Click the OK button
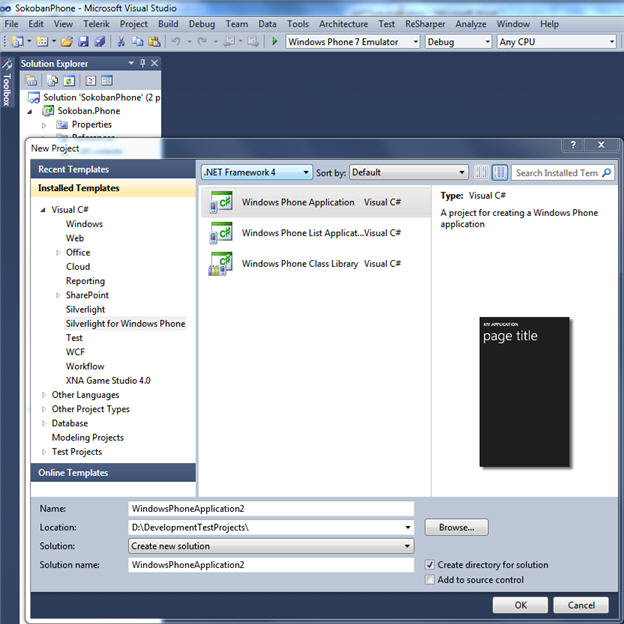Image resolution: width=624 pixels, height=624 pixels. [520, 605]
